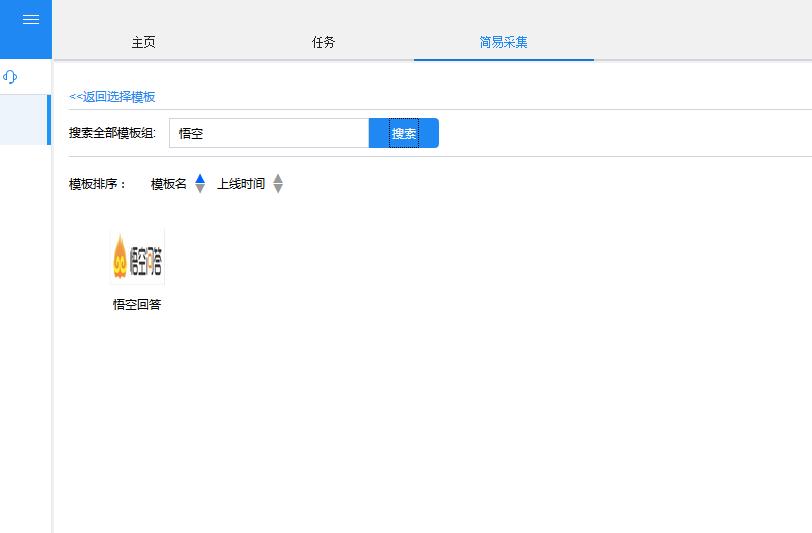Focus the template search input field
Screen dimensions: 812x533
tap(269, 133)
